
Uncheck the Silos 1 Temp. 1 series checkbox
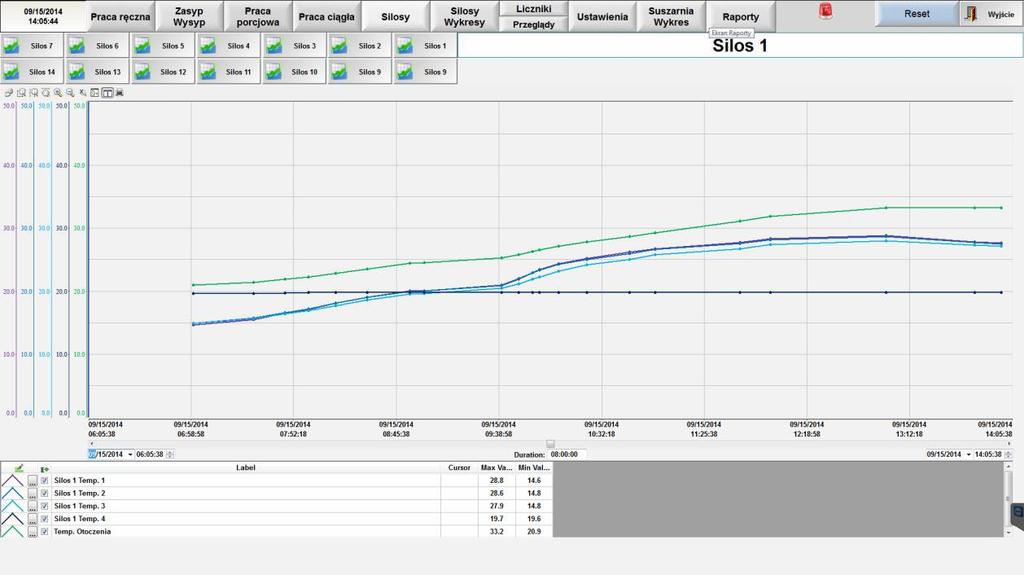pos(44,480)
